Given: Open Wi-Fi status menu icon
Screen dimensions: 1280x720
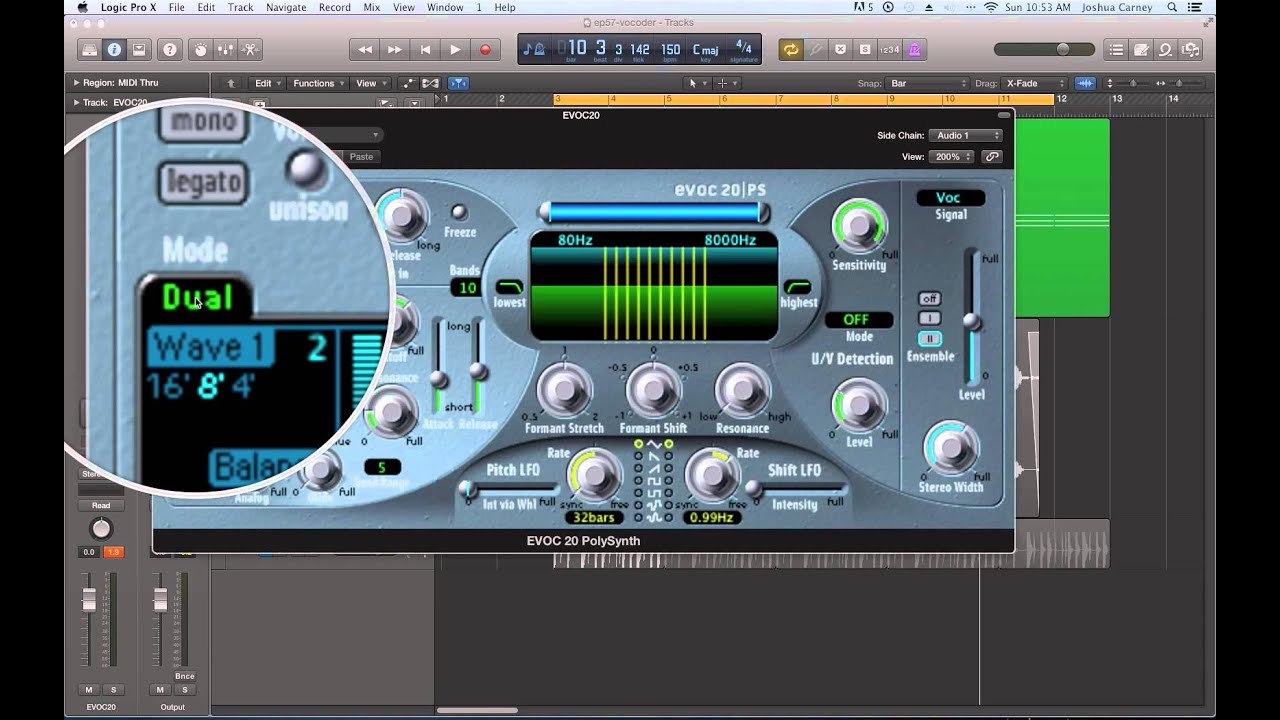Looking at the screenshot, I should coord(991,7).
